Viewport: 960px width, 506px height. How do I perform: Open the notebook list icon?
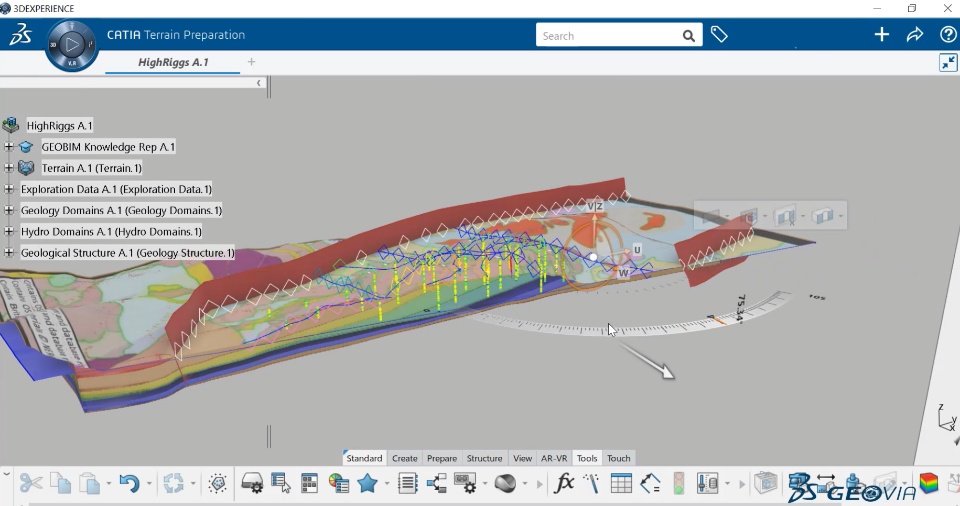click(408, 483)
